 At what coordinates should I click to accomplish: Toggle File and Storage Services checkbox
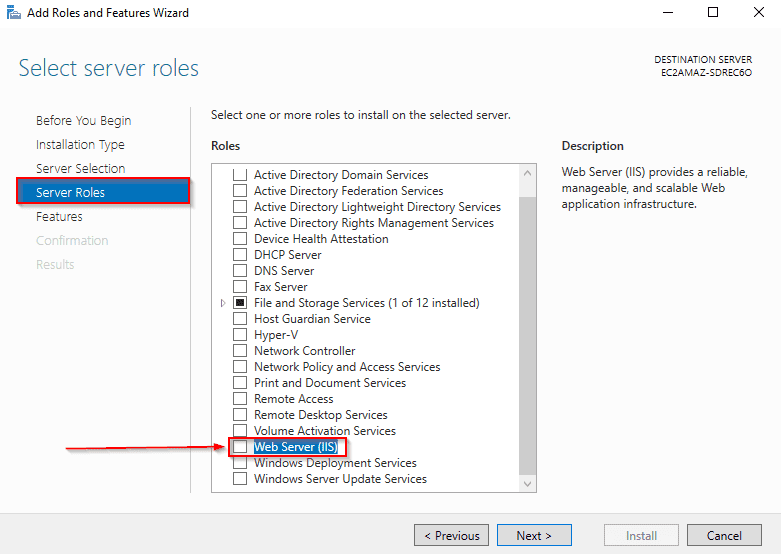240,302
